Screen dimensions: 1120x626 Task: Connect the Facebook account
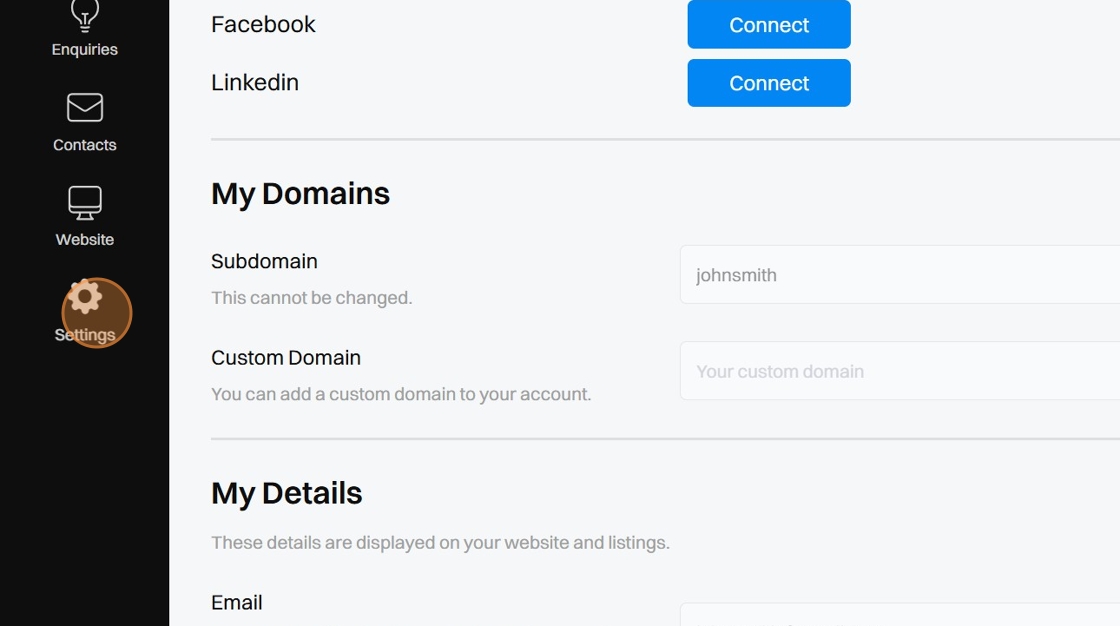768,25
